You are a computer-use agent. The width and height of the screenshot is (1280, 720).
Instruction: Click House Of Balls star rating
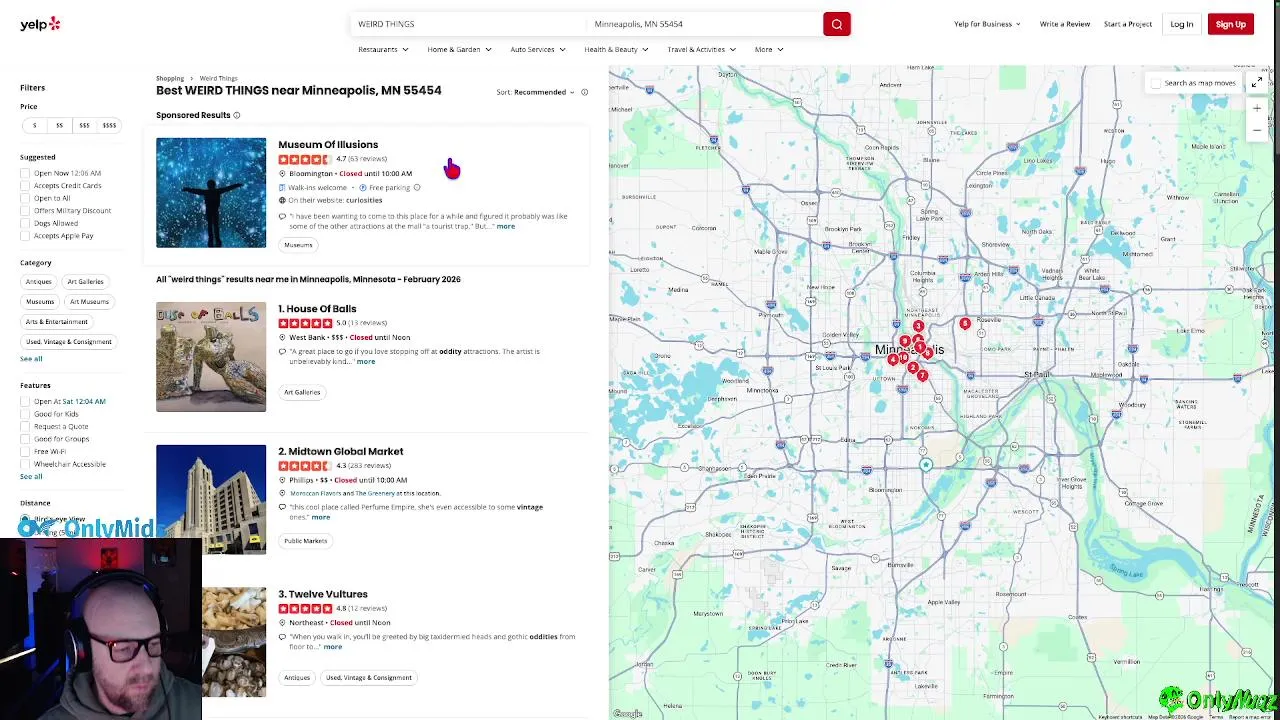click(305, 323)
